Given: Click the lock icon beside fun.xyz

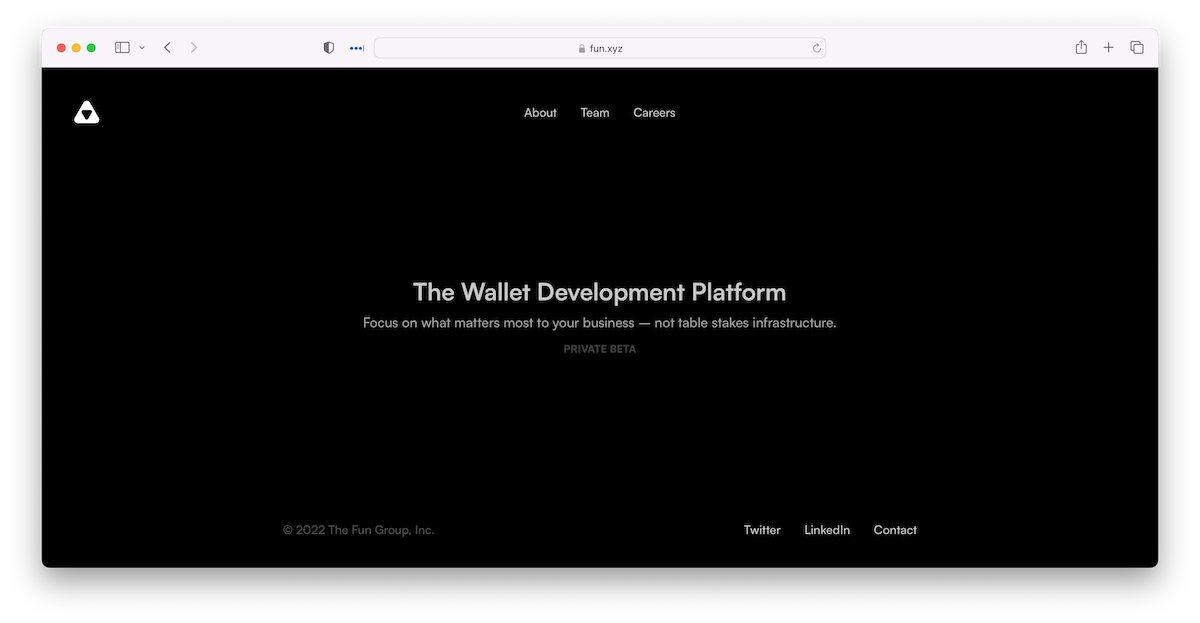Looking at the screenshot, I should coord(581,48).
